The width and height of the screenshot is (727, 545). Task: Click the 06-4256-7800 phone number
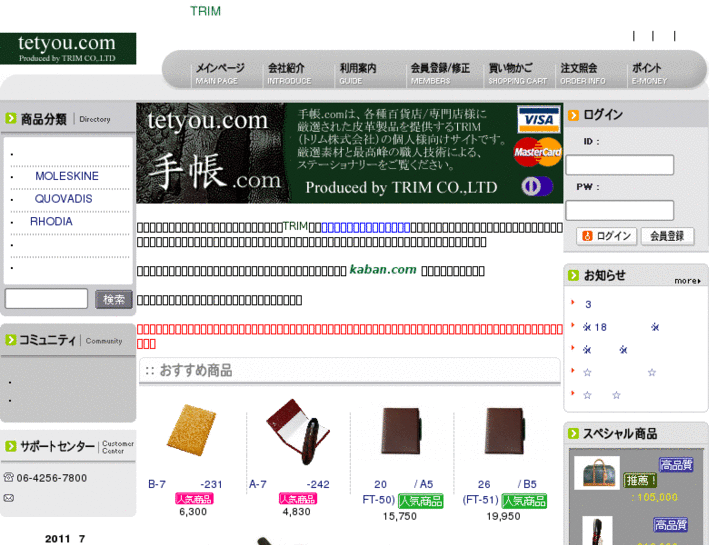click(x=51, y=478)
